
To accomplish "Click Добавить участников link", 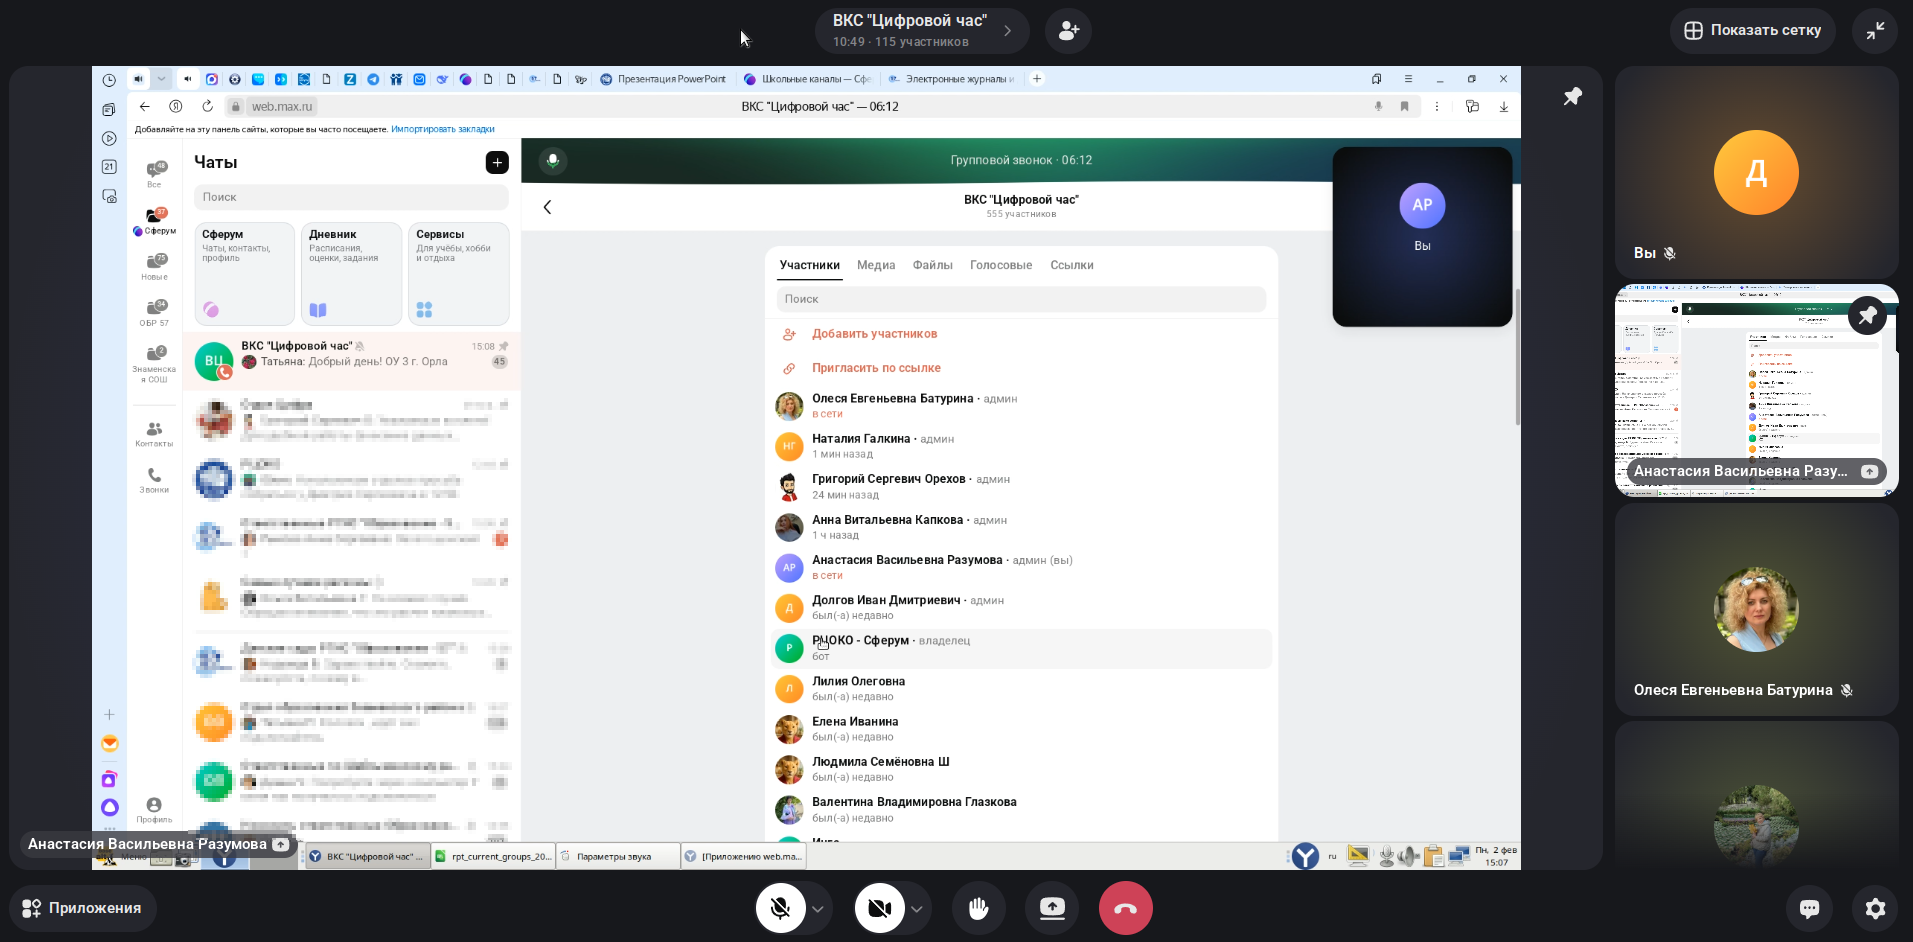I will 874,334.
